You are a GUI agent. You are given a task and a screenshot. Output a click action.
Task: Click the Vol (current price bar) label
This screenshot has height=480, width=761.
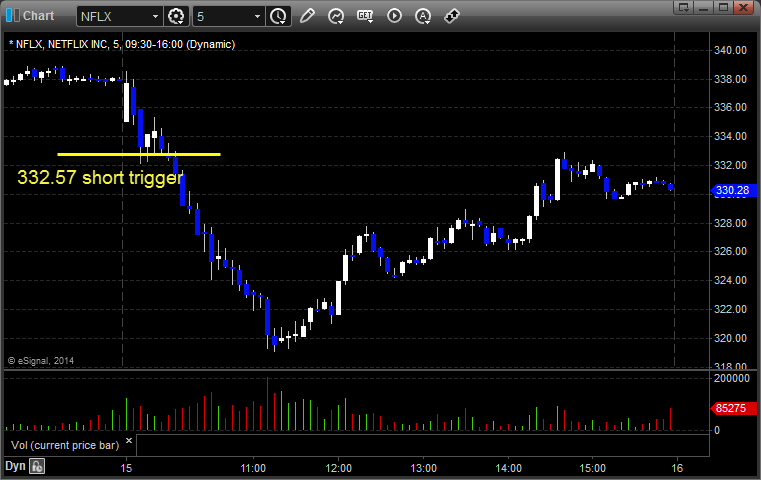(x=65, y=445)
